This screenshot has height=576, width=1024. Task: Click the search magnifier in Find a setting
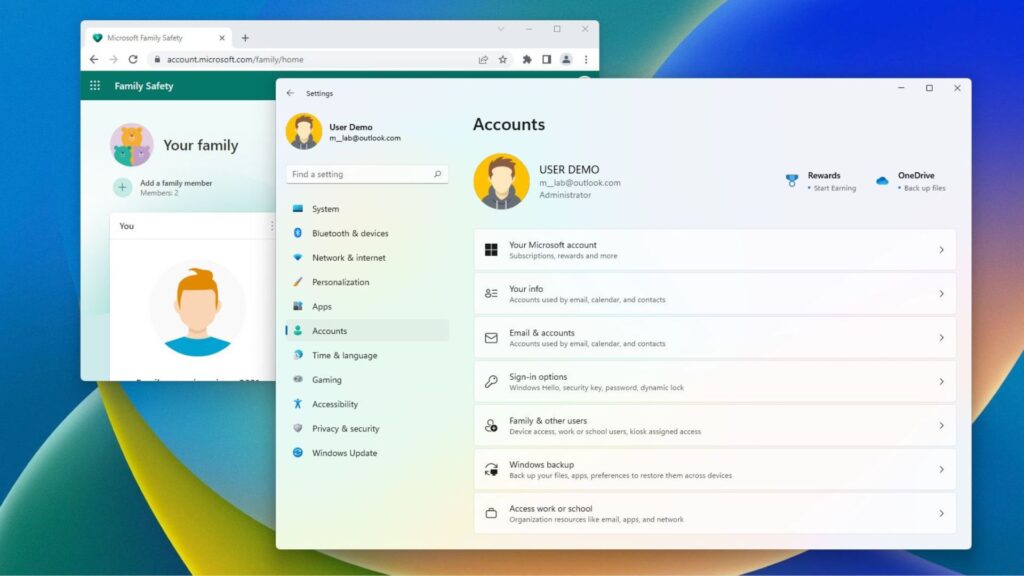tap(438, 174)
